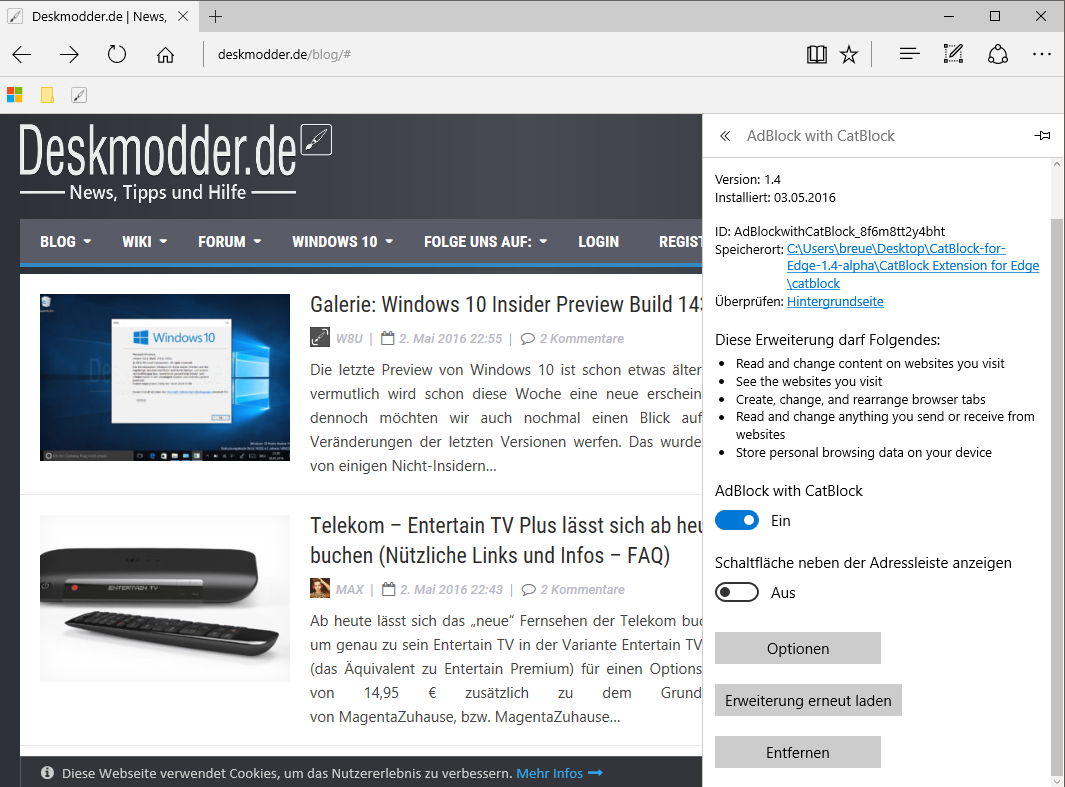
Task: Switch to the Deskmodder.de tab
Action: 99,16
